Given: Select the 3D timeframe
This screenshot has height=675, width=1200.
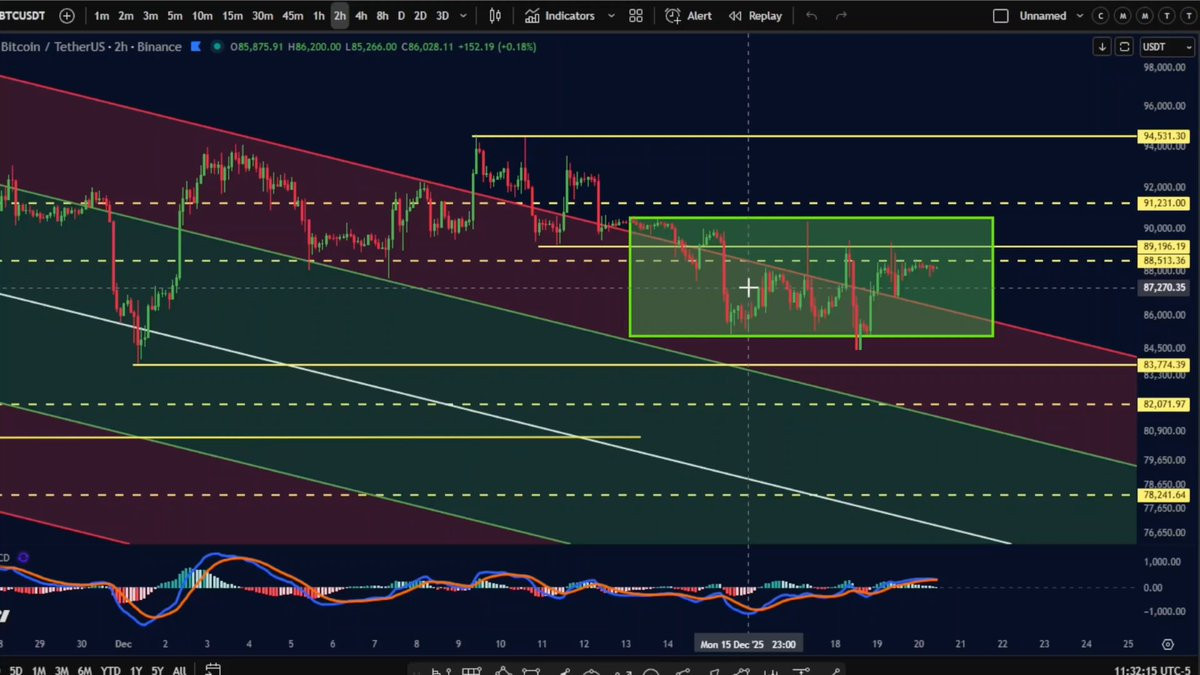Looking at the screenshot, I should click(442, 16).
